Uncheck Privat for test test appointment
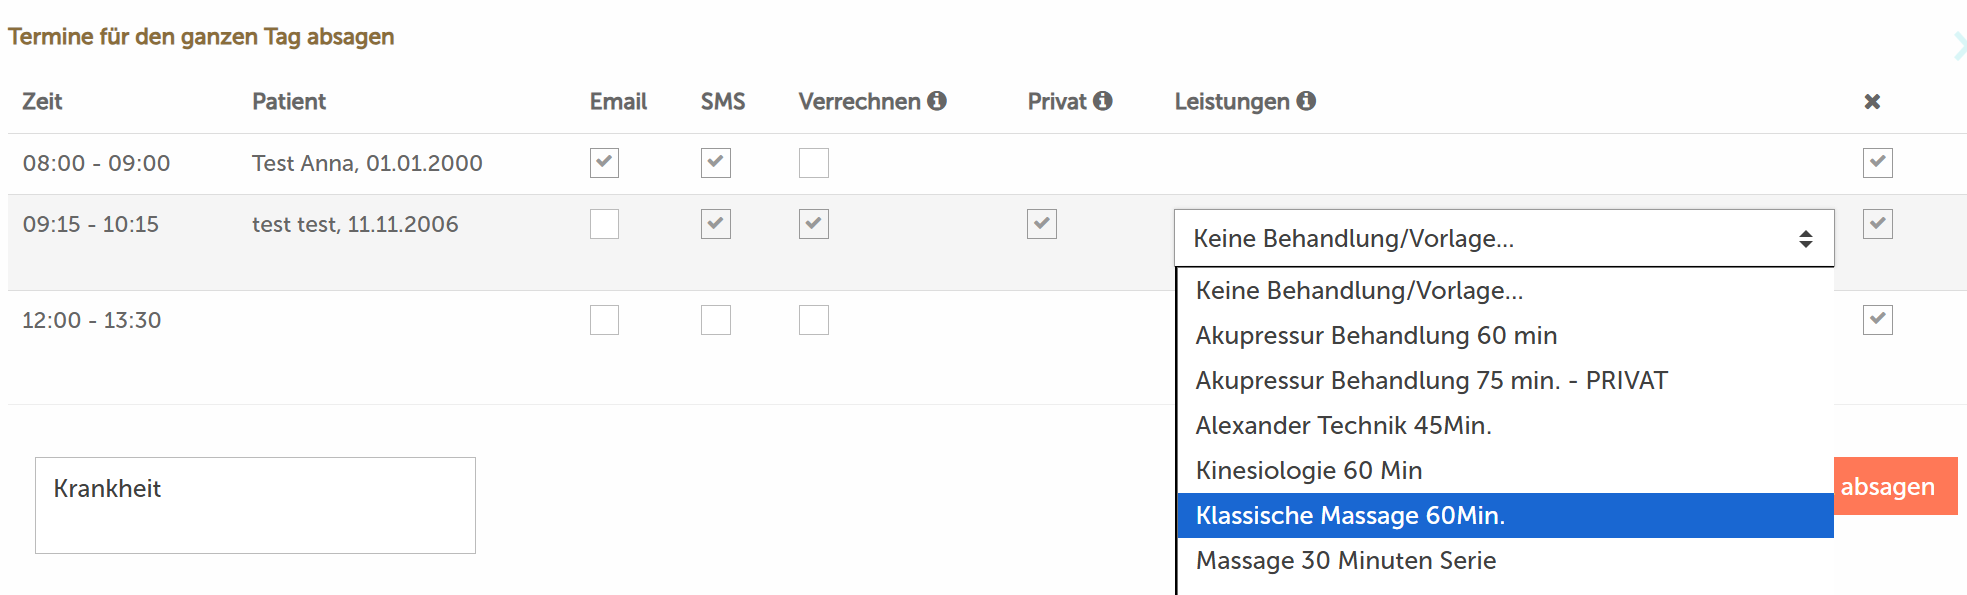 [1041, 224]
